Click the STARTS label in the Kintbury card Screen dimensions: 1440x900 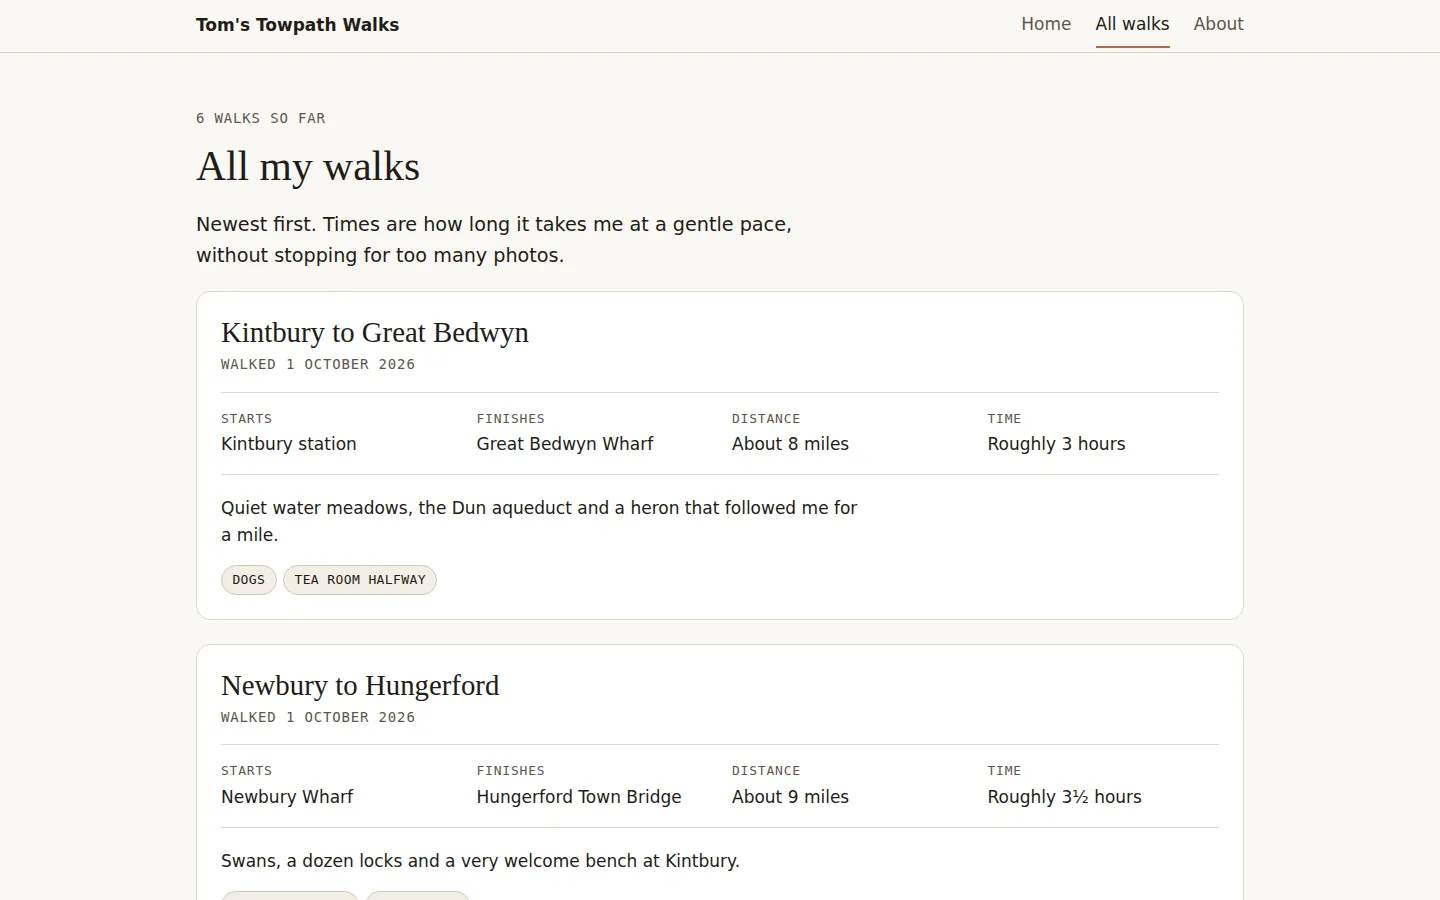[246, 419]
